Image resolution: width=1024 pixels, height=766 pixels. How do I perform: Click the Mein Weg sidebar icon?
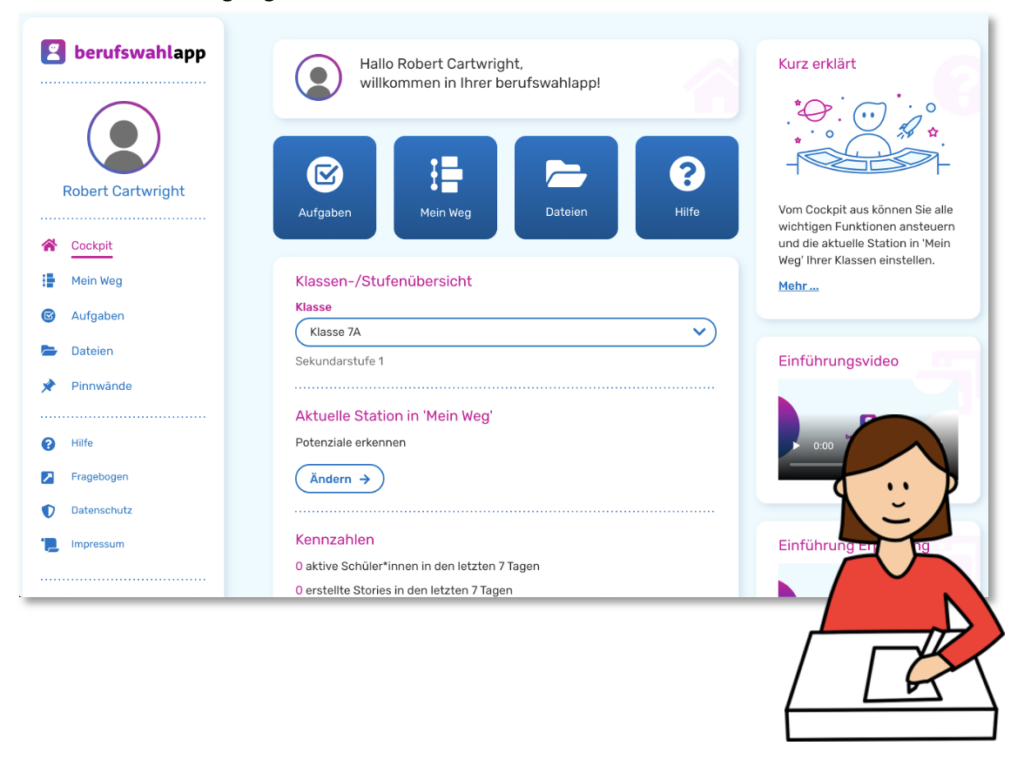coord(48,281)
